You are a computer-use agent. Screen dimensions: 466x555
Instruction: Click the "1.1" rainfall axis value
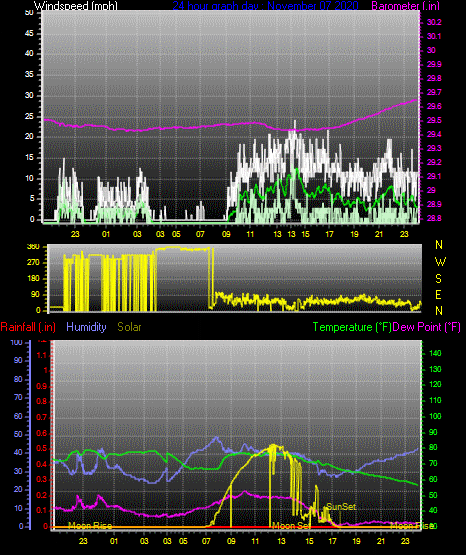point(42,355)
